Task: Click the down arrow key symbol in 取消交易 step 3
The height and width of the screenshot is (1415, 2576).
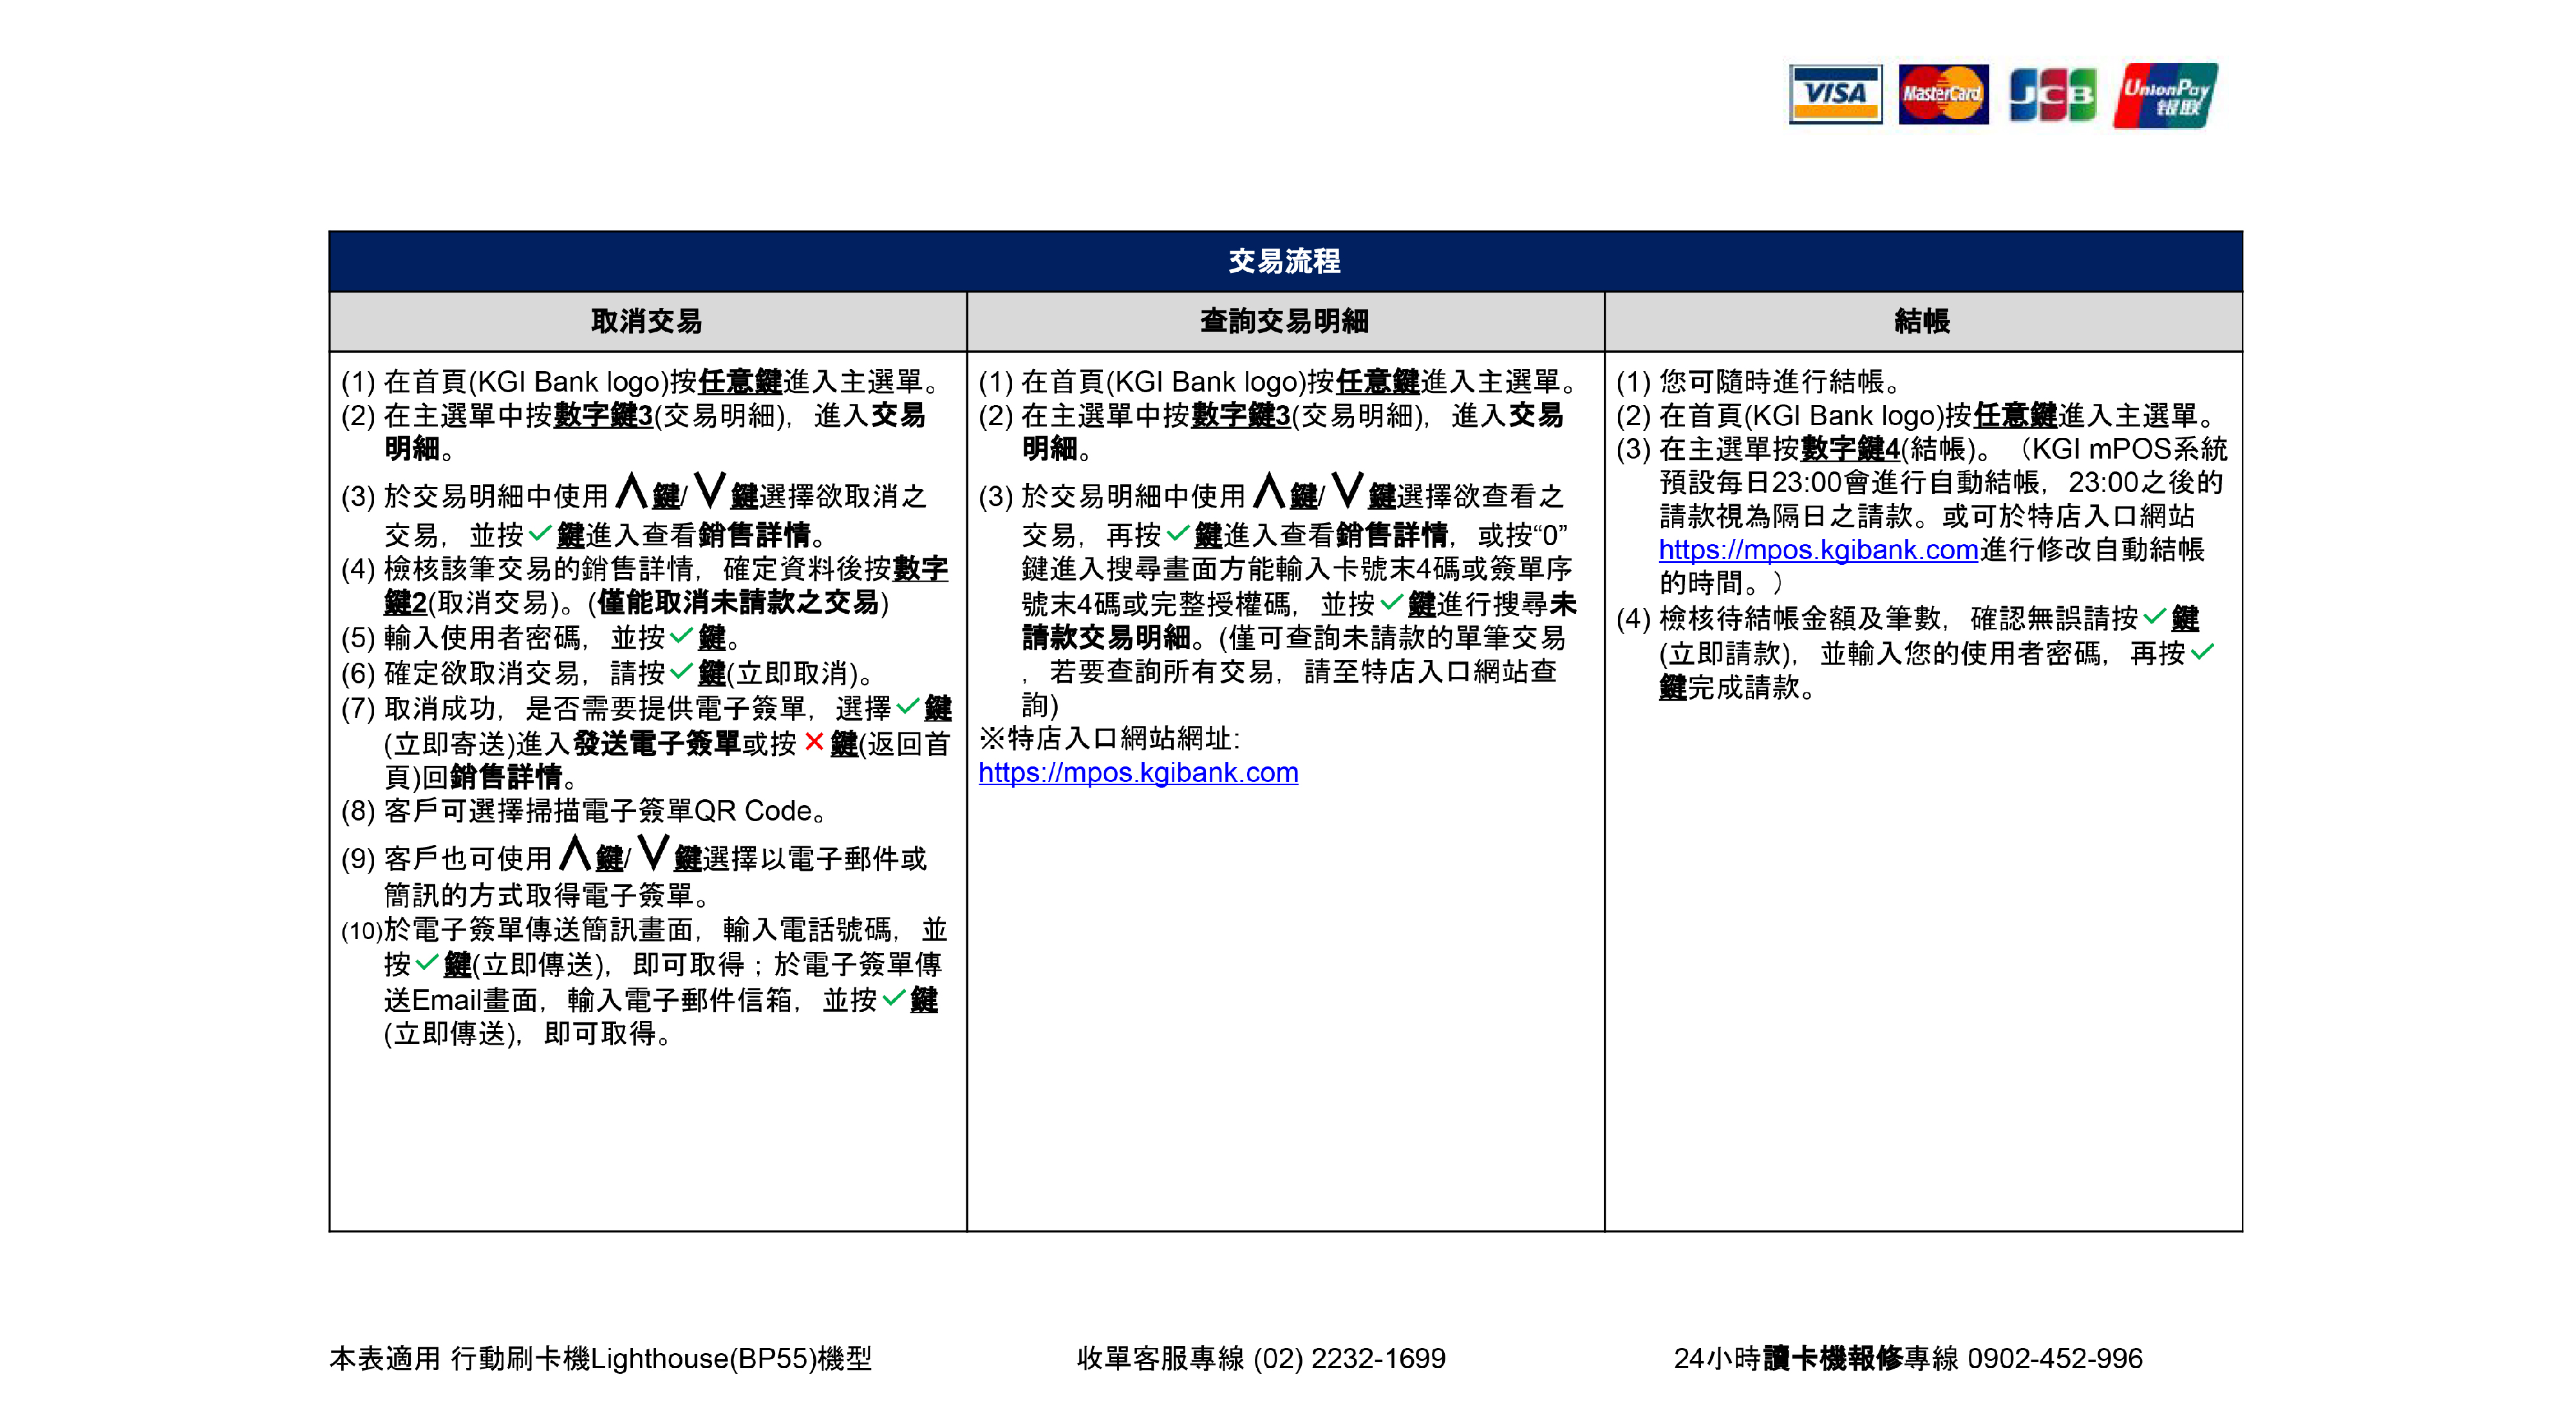Action: tap(710, 491)
